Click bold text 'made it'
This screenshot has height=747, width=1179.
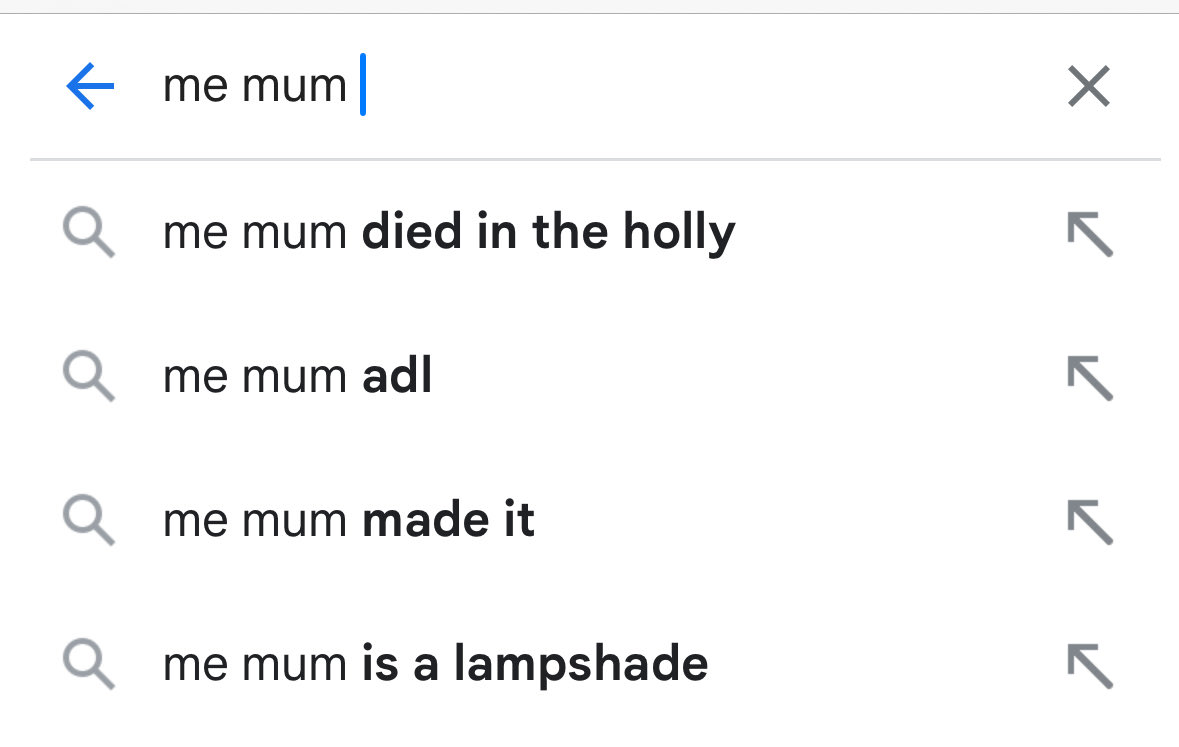coord(448,521)
